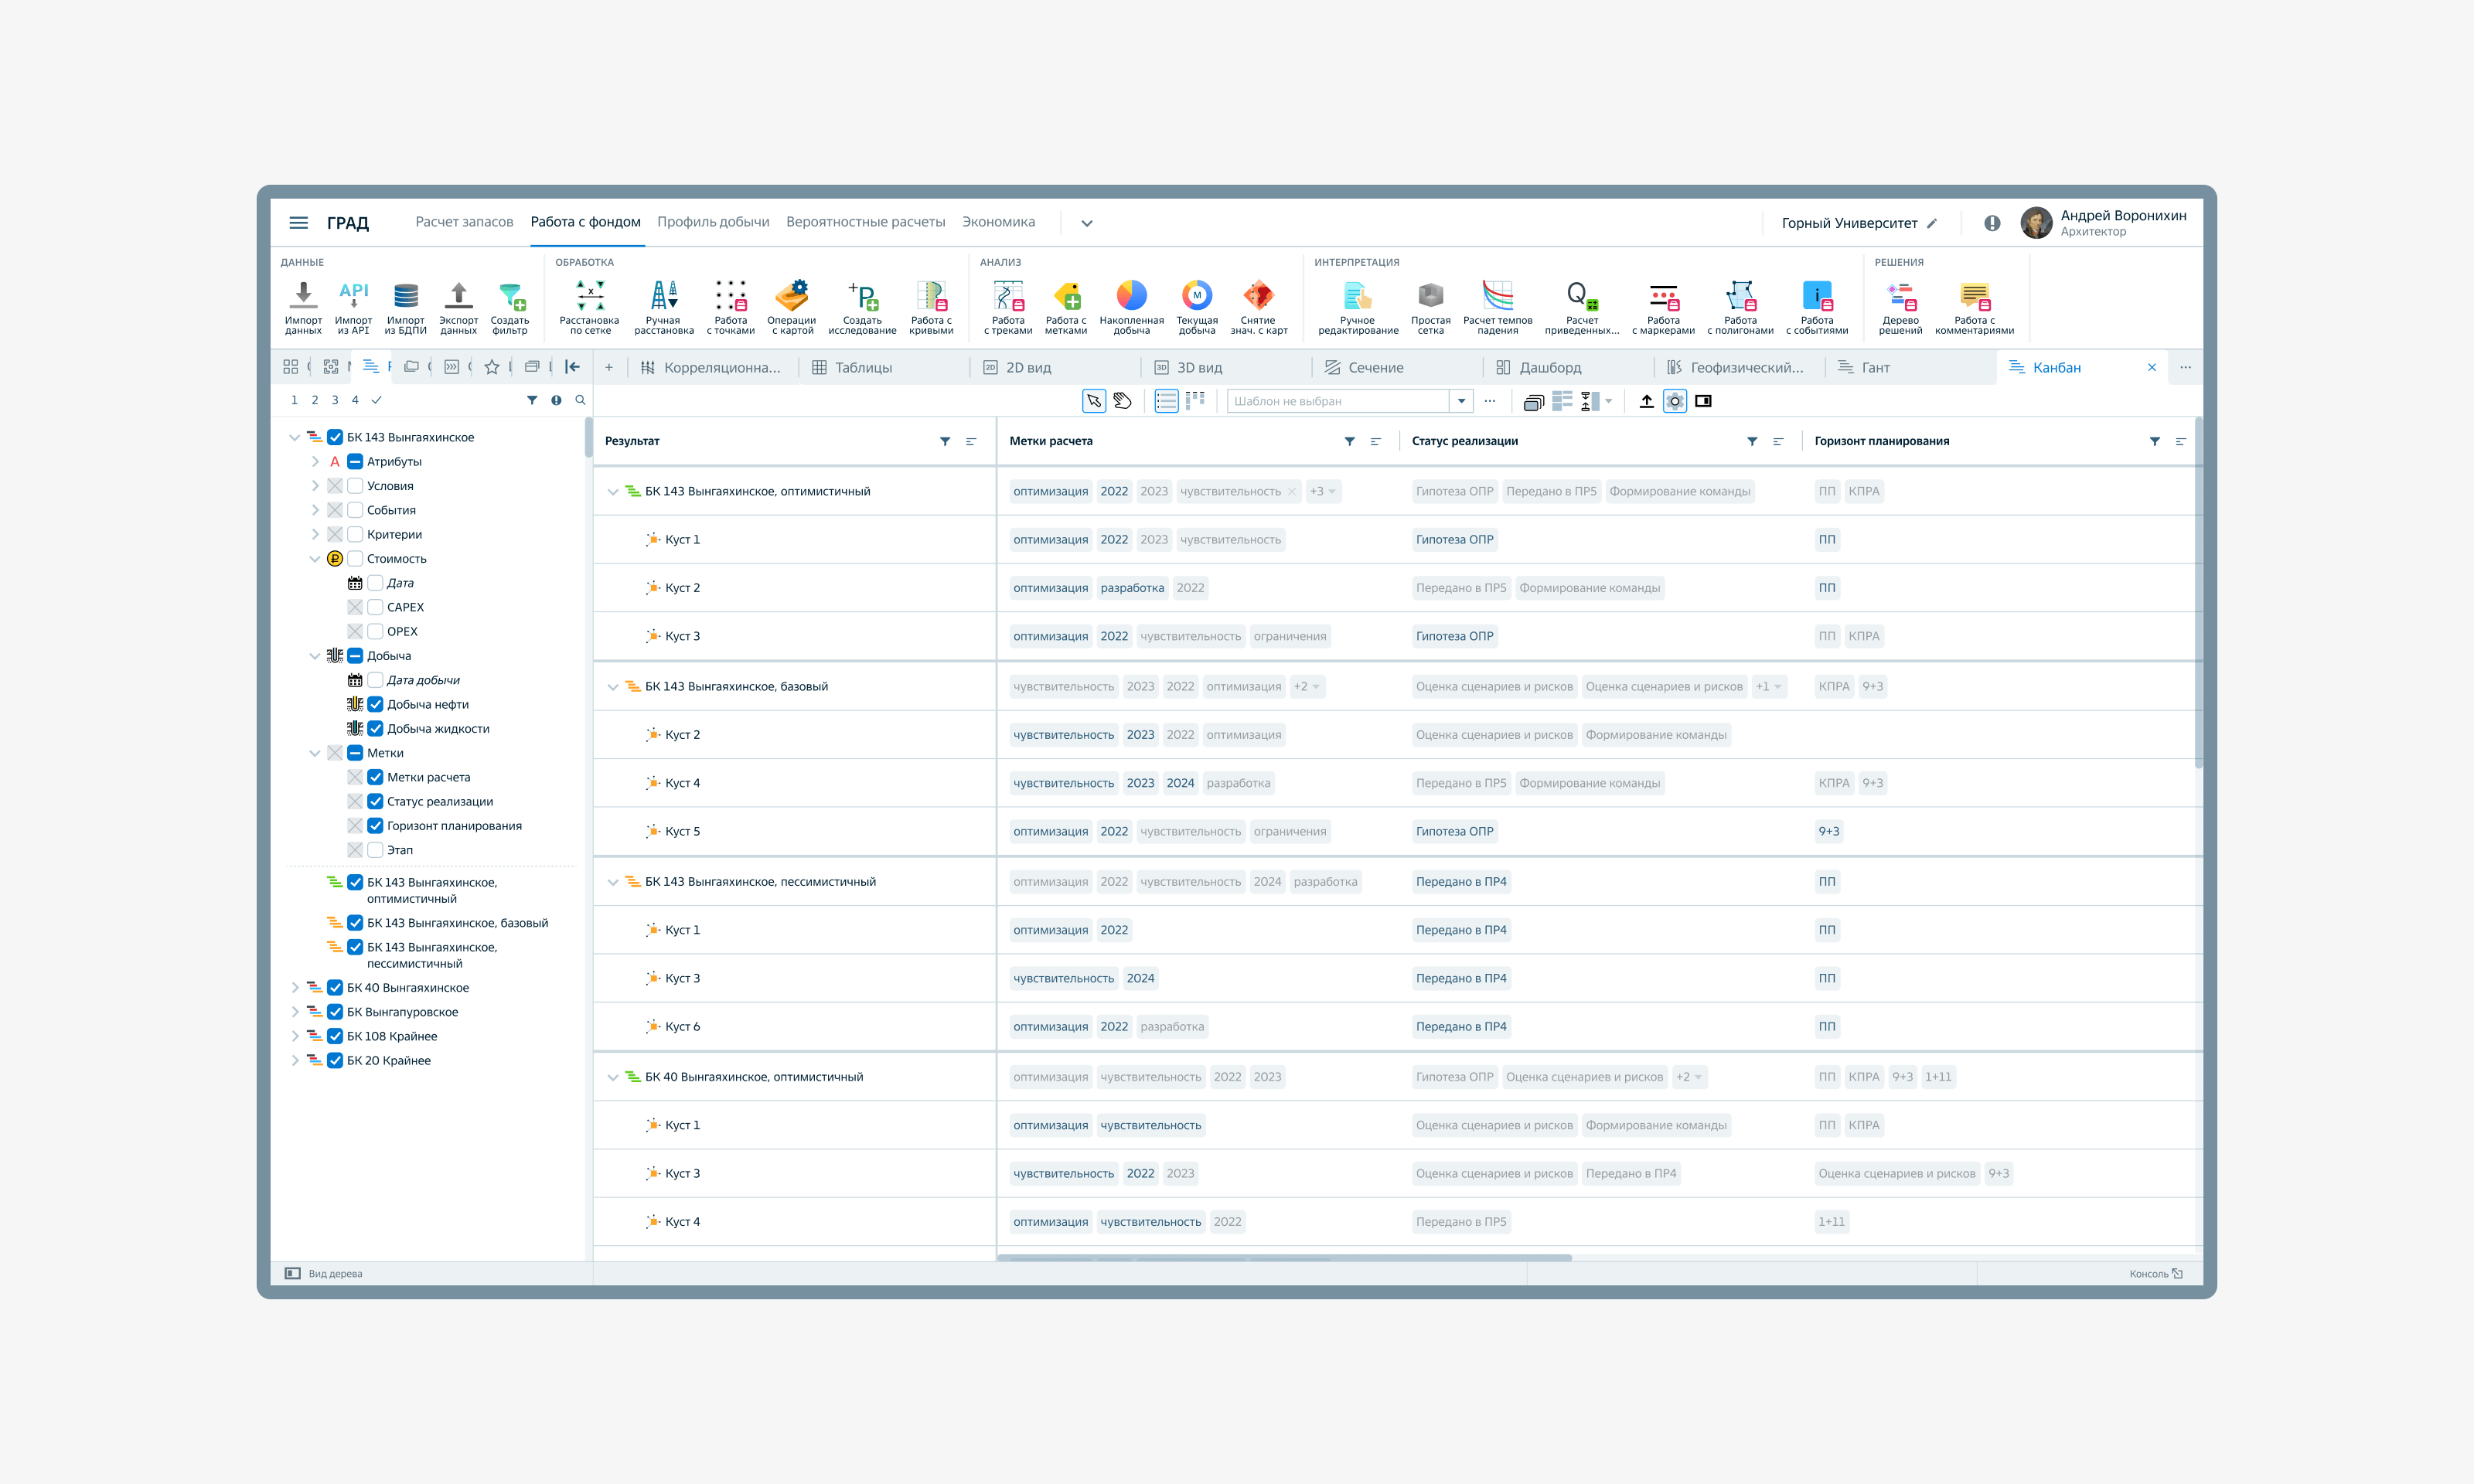Expand the БК 40 Вынгаяхинское tree node

click(295, 988)
